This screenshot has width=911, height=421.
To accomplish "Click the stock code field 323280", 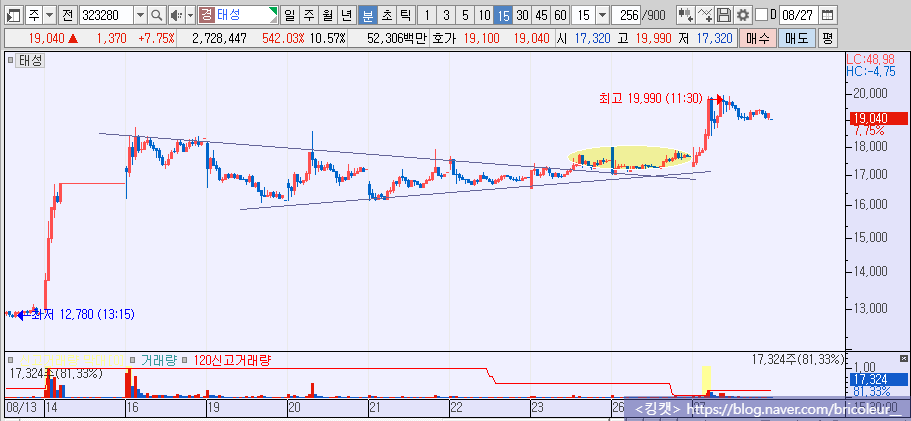I will pyautogui.click(x=106, y=15).
